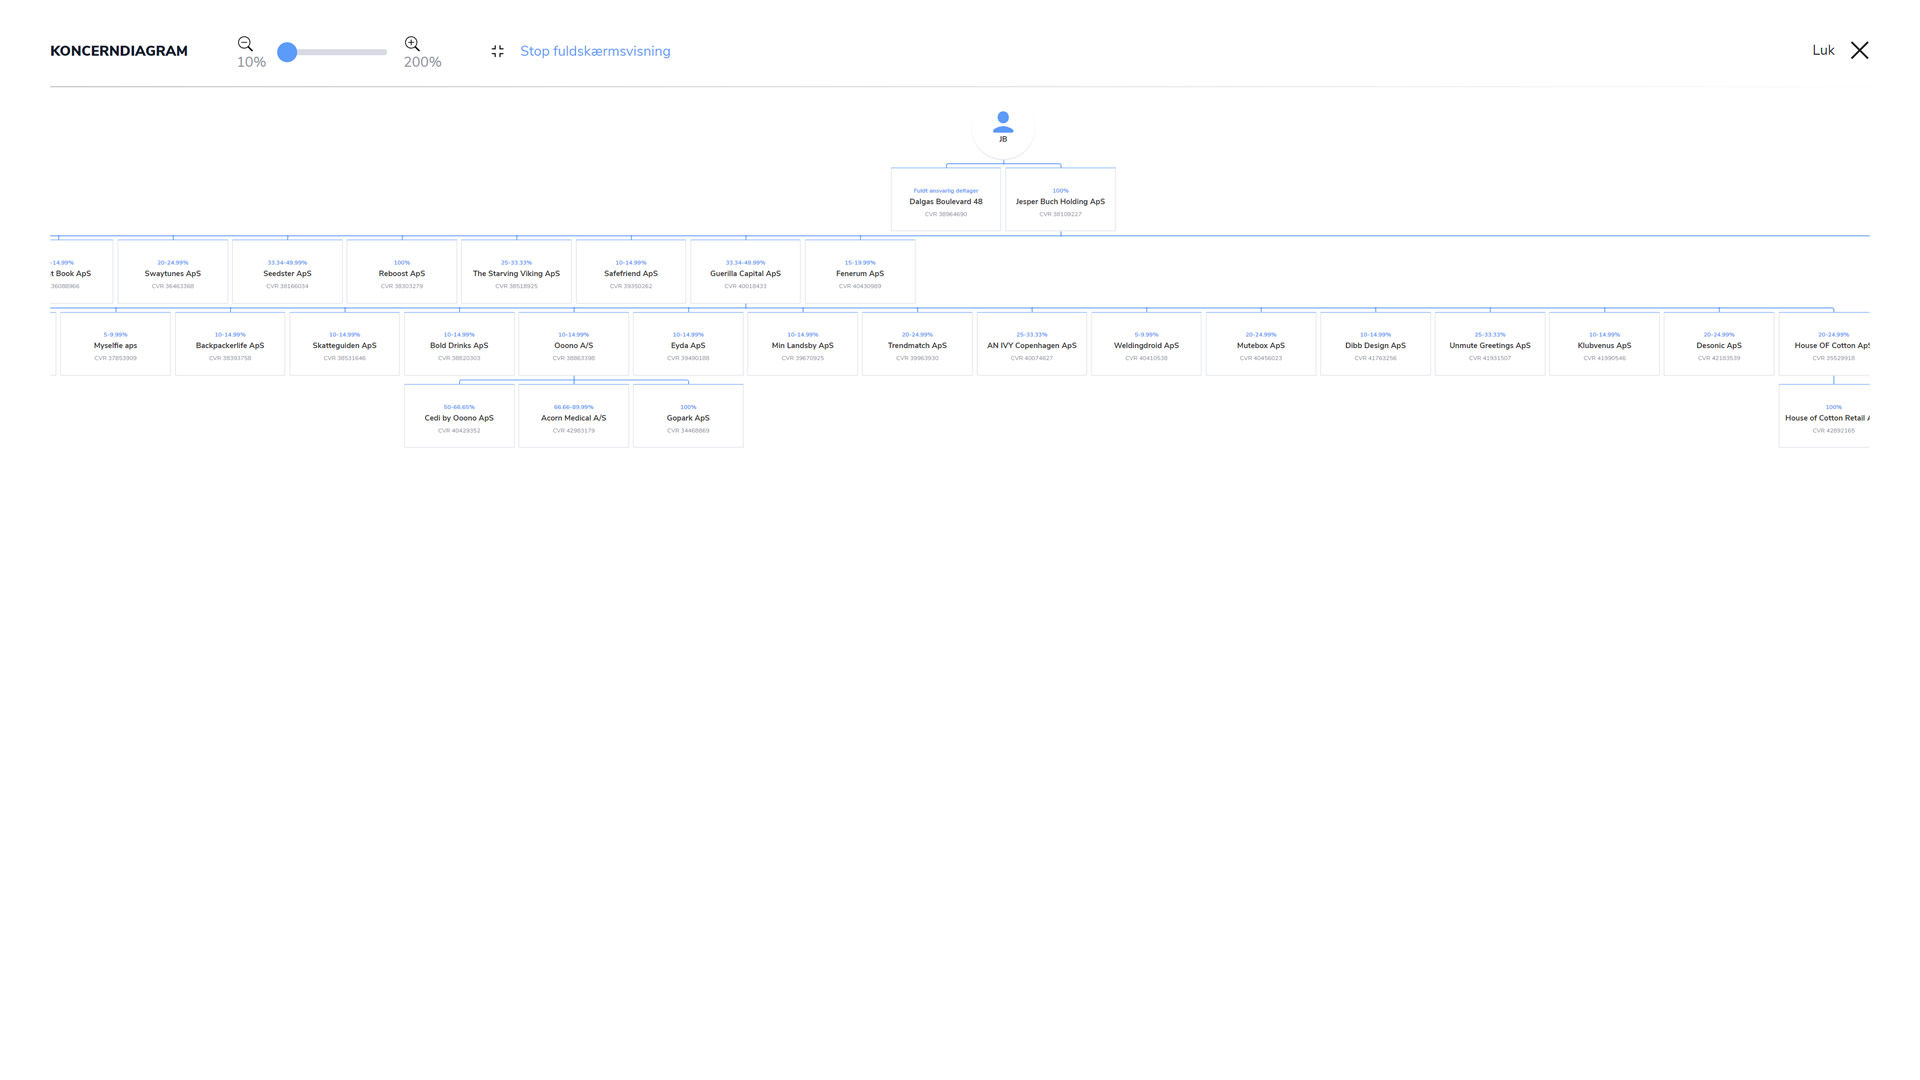
Task: Open the Gopark ApS card
Action: pyautogui.click(x=688, y=416)
